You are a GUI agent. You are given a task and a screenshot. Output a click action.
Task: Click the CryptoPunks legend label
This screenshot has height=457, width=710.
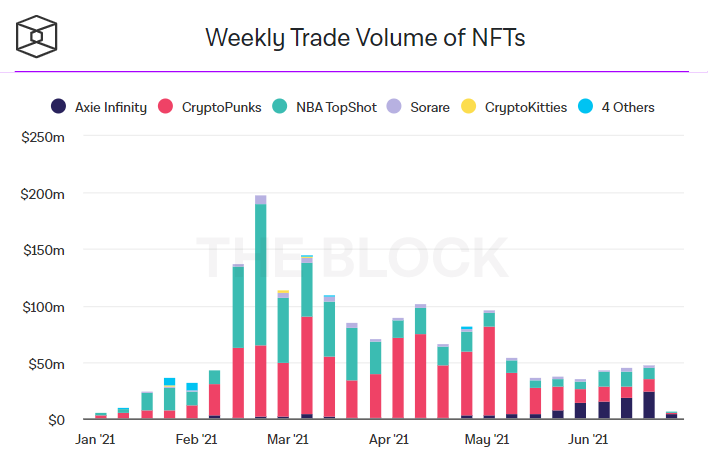click(x=221, y=108)
